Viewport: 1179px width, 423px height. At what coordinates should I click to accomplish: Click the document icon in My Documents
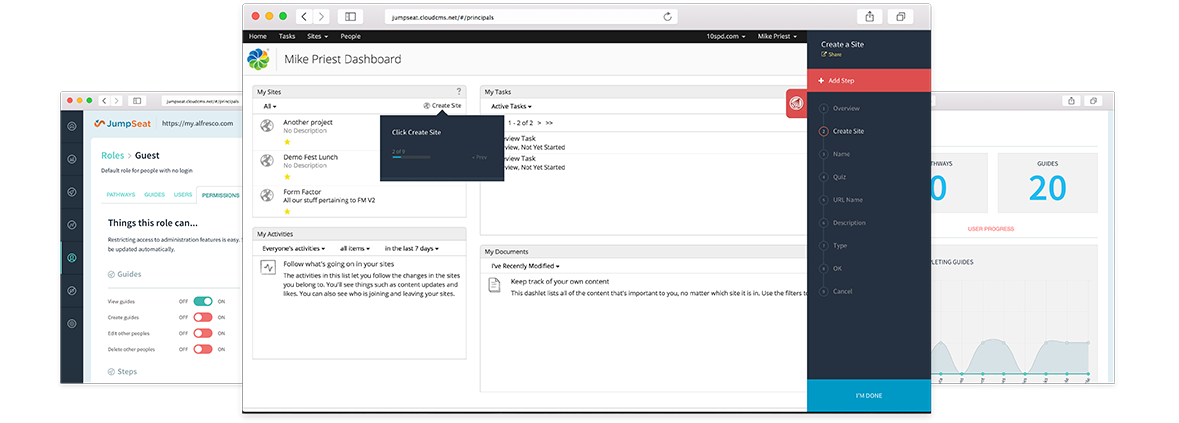coord(494,286)
